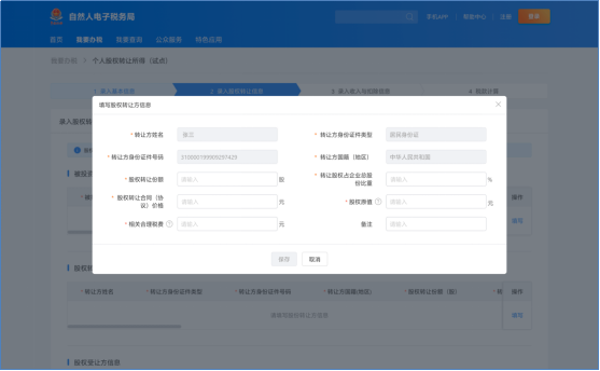Click the 转让方国籍（地区） field
The height and width of the screenshot is (371, 600).
pos(436,157)
